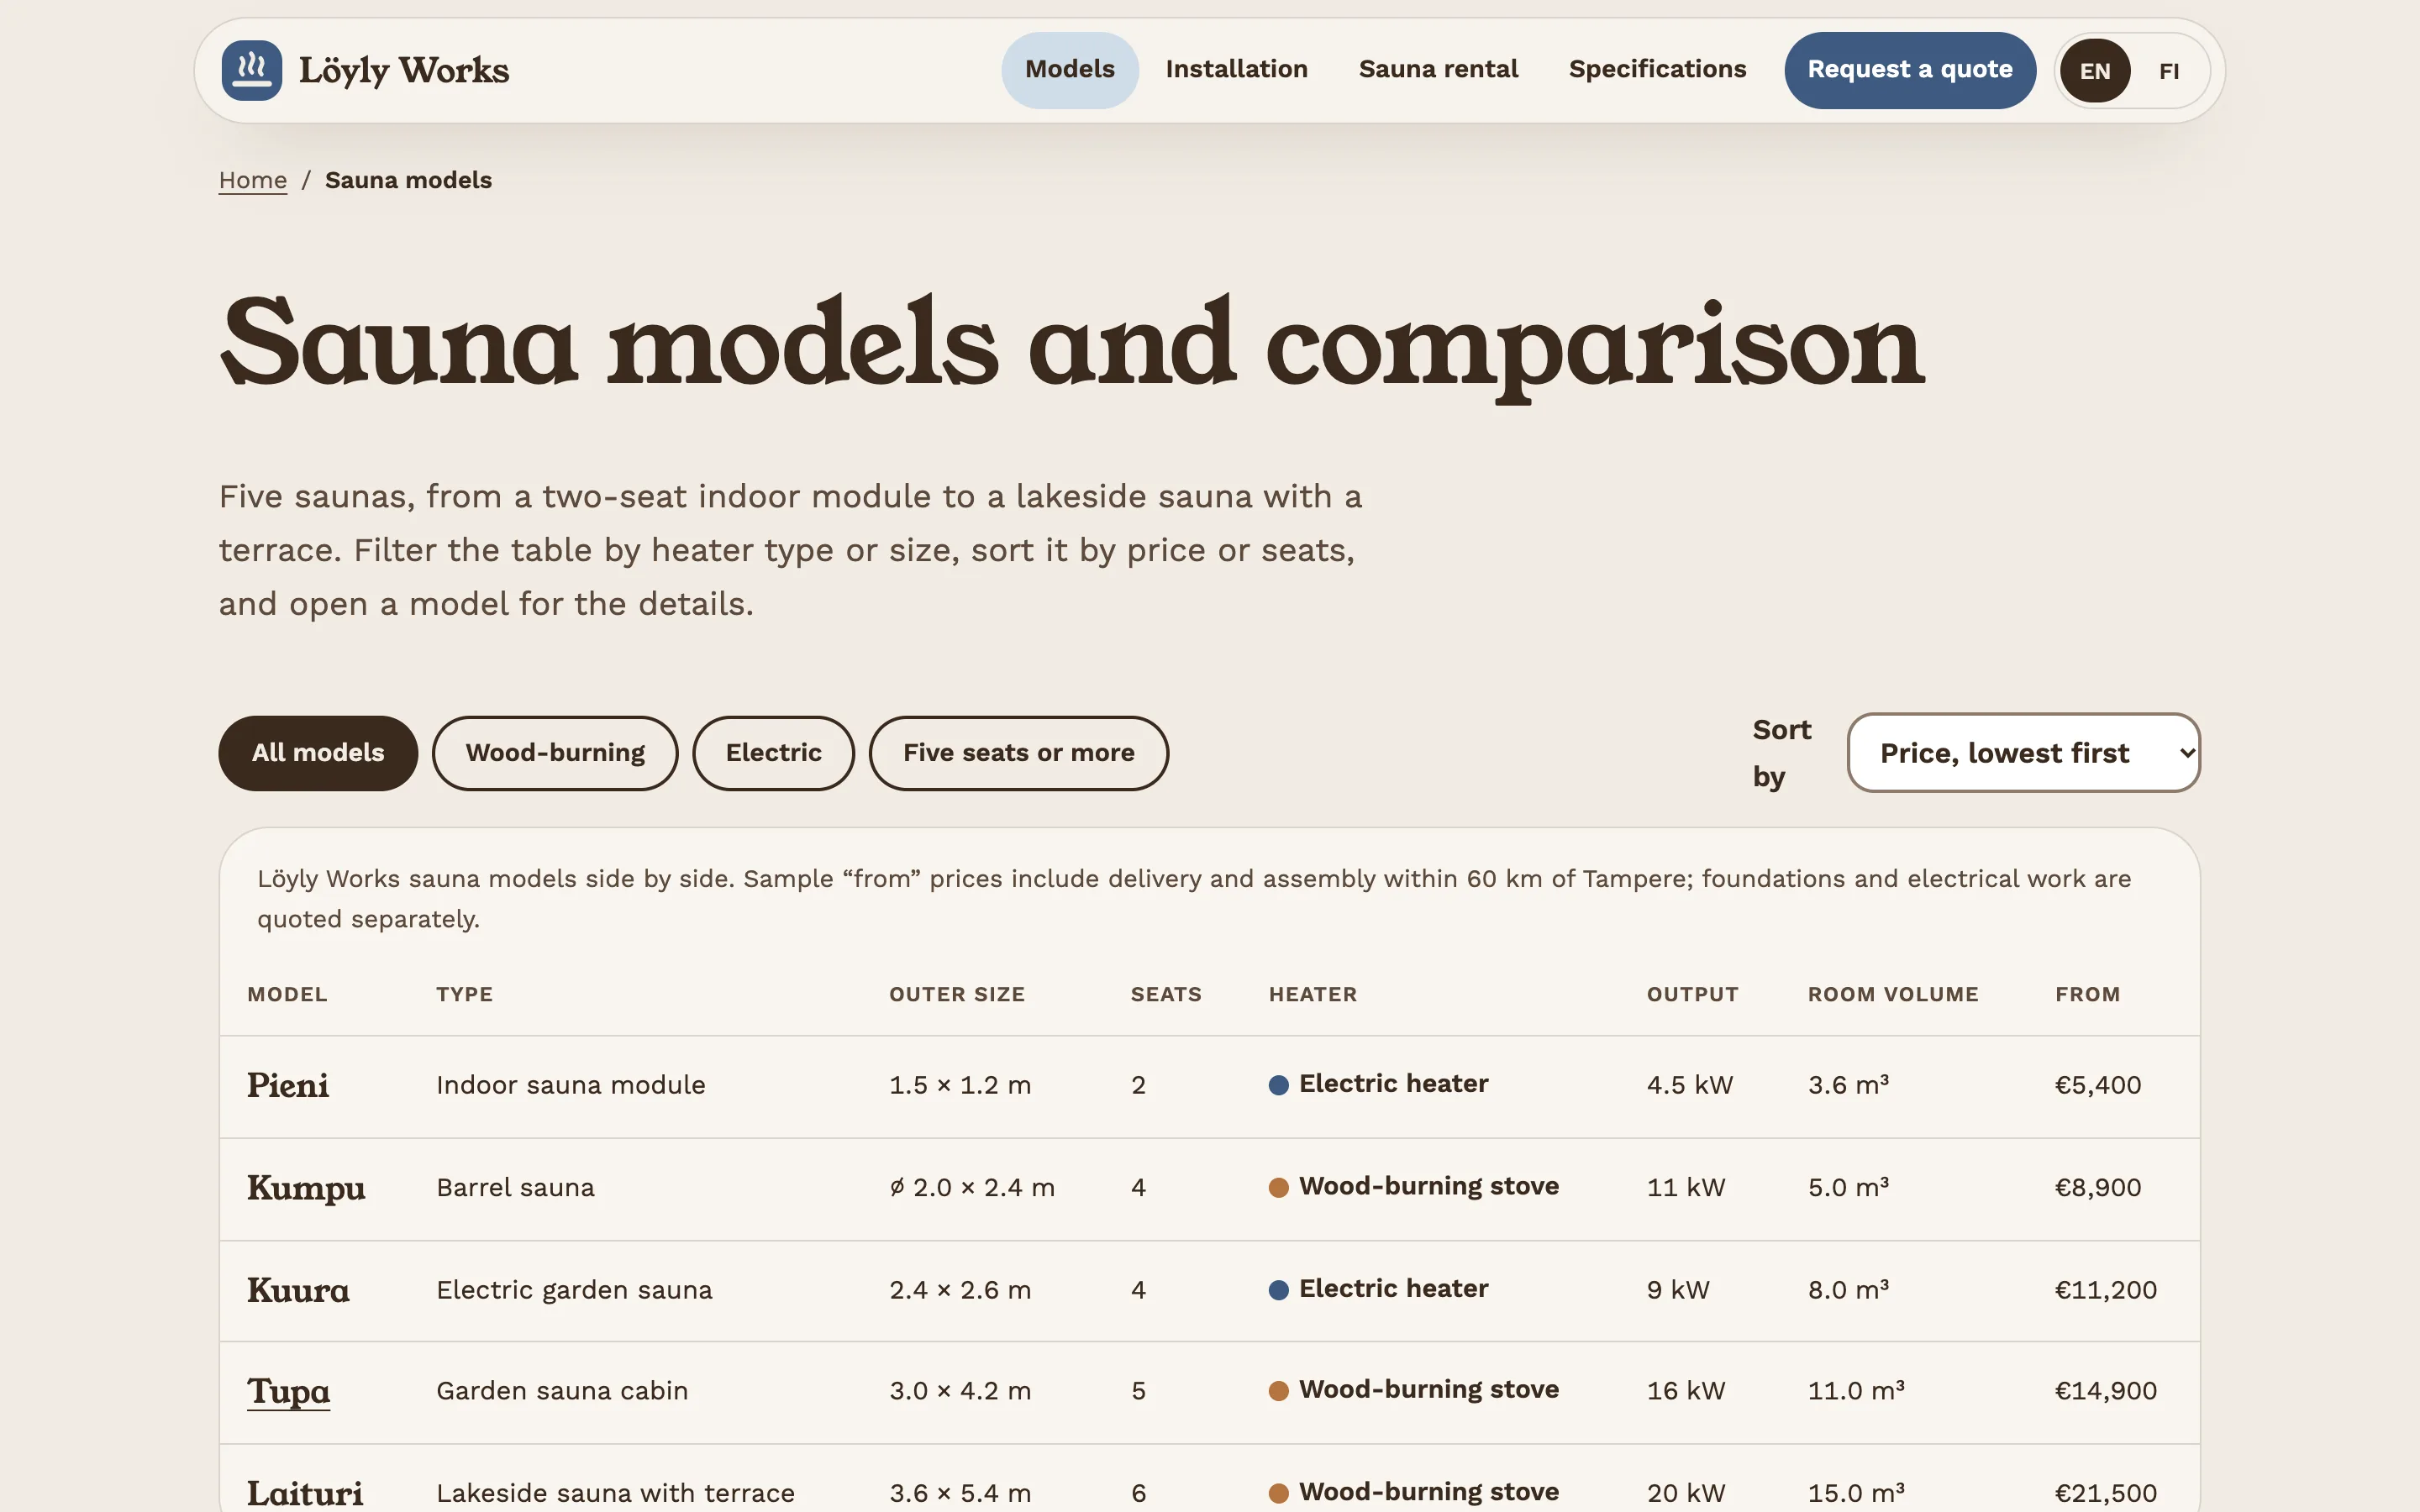Click Wood-burning stove text in Kumpu row

coord(1429,1186)
